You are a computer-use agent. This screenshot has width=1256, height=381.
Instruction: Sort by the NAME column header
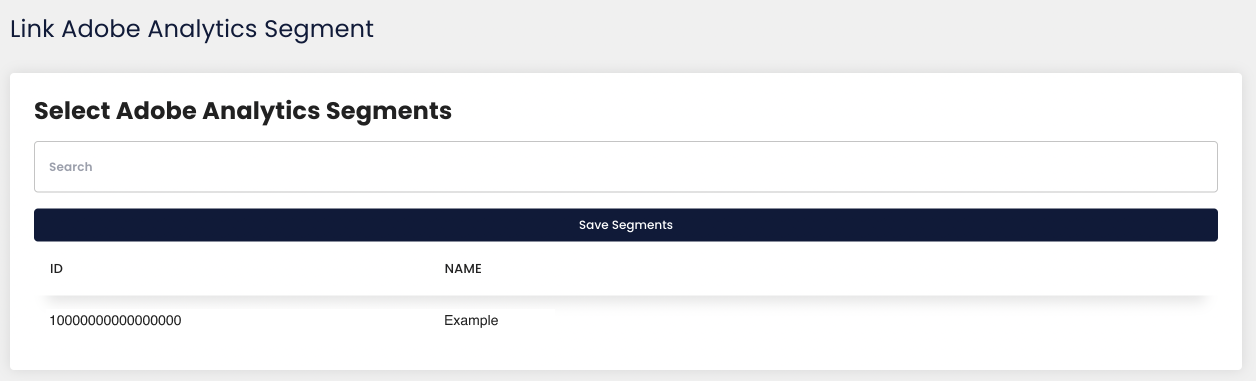pyautogui.click(x=463, y=269)
